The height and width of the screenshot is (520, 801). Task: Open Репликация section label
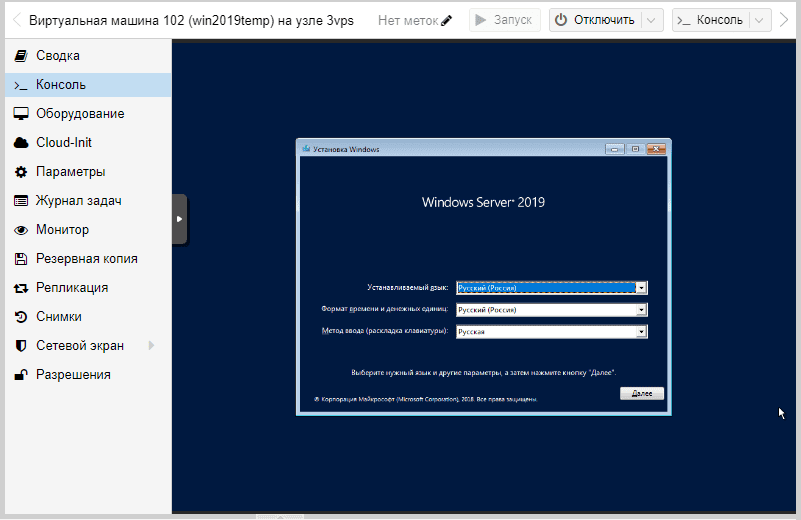(x=72, y=288)
